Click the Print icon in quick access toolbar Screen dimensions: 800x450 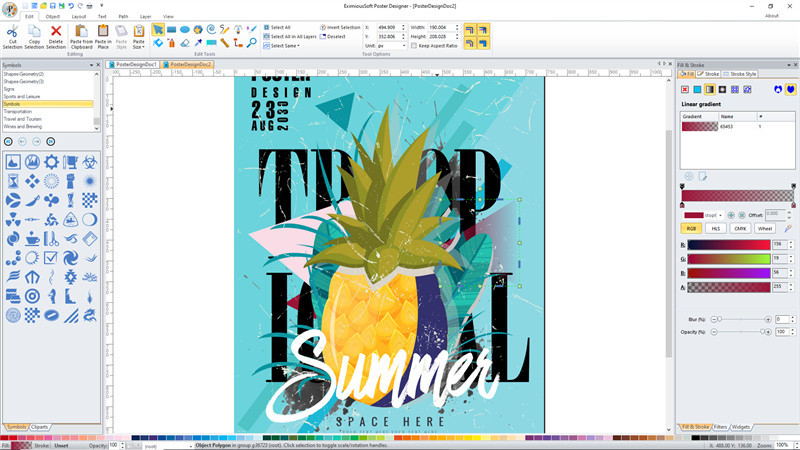coord(89,6)
